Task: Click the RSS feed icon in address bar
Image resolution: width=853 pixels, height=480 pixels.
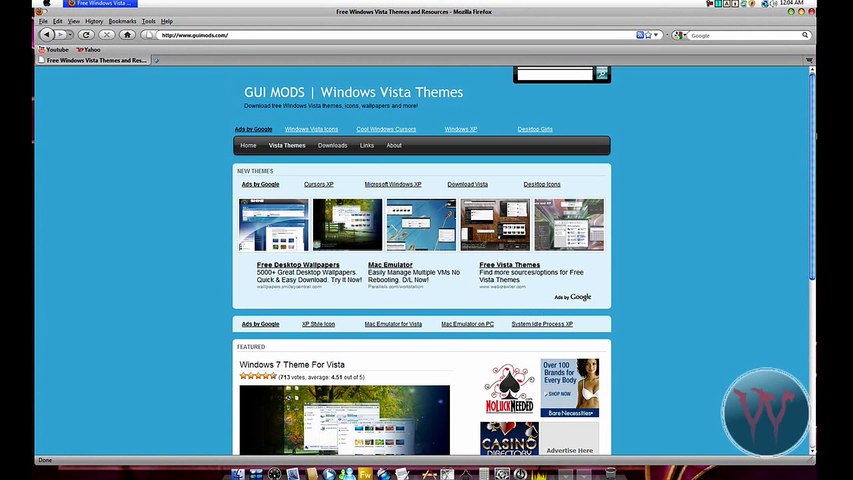Action: pos(640,35)
